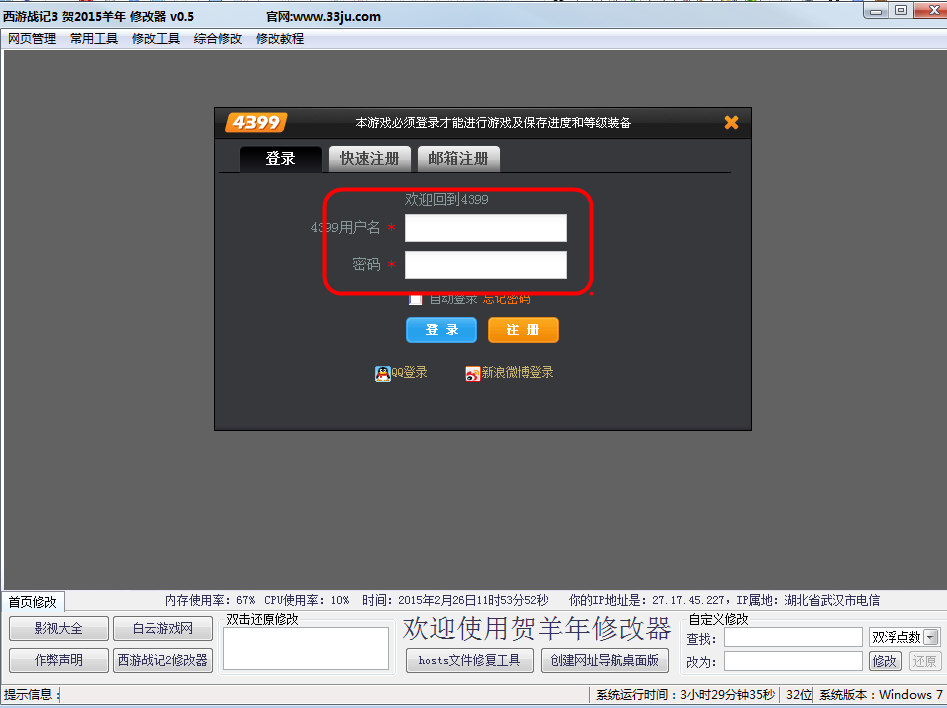Select the 登录 tab
947x708 pixels.
pos(281,159)
